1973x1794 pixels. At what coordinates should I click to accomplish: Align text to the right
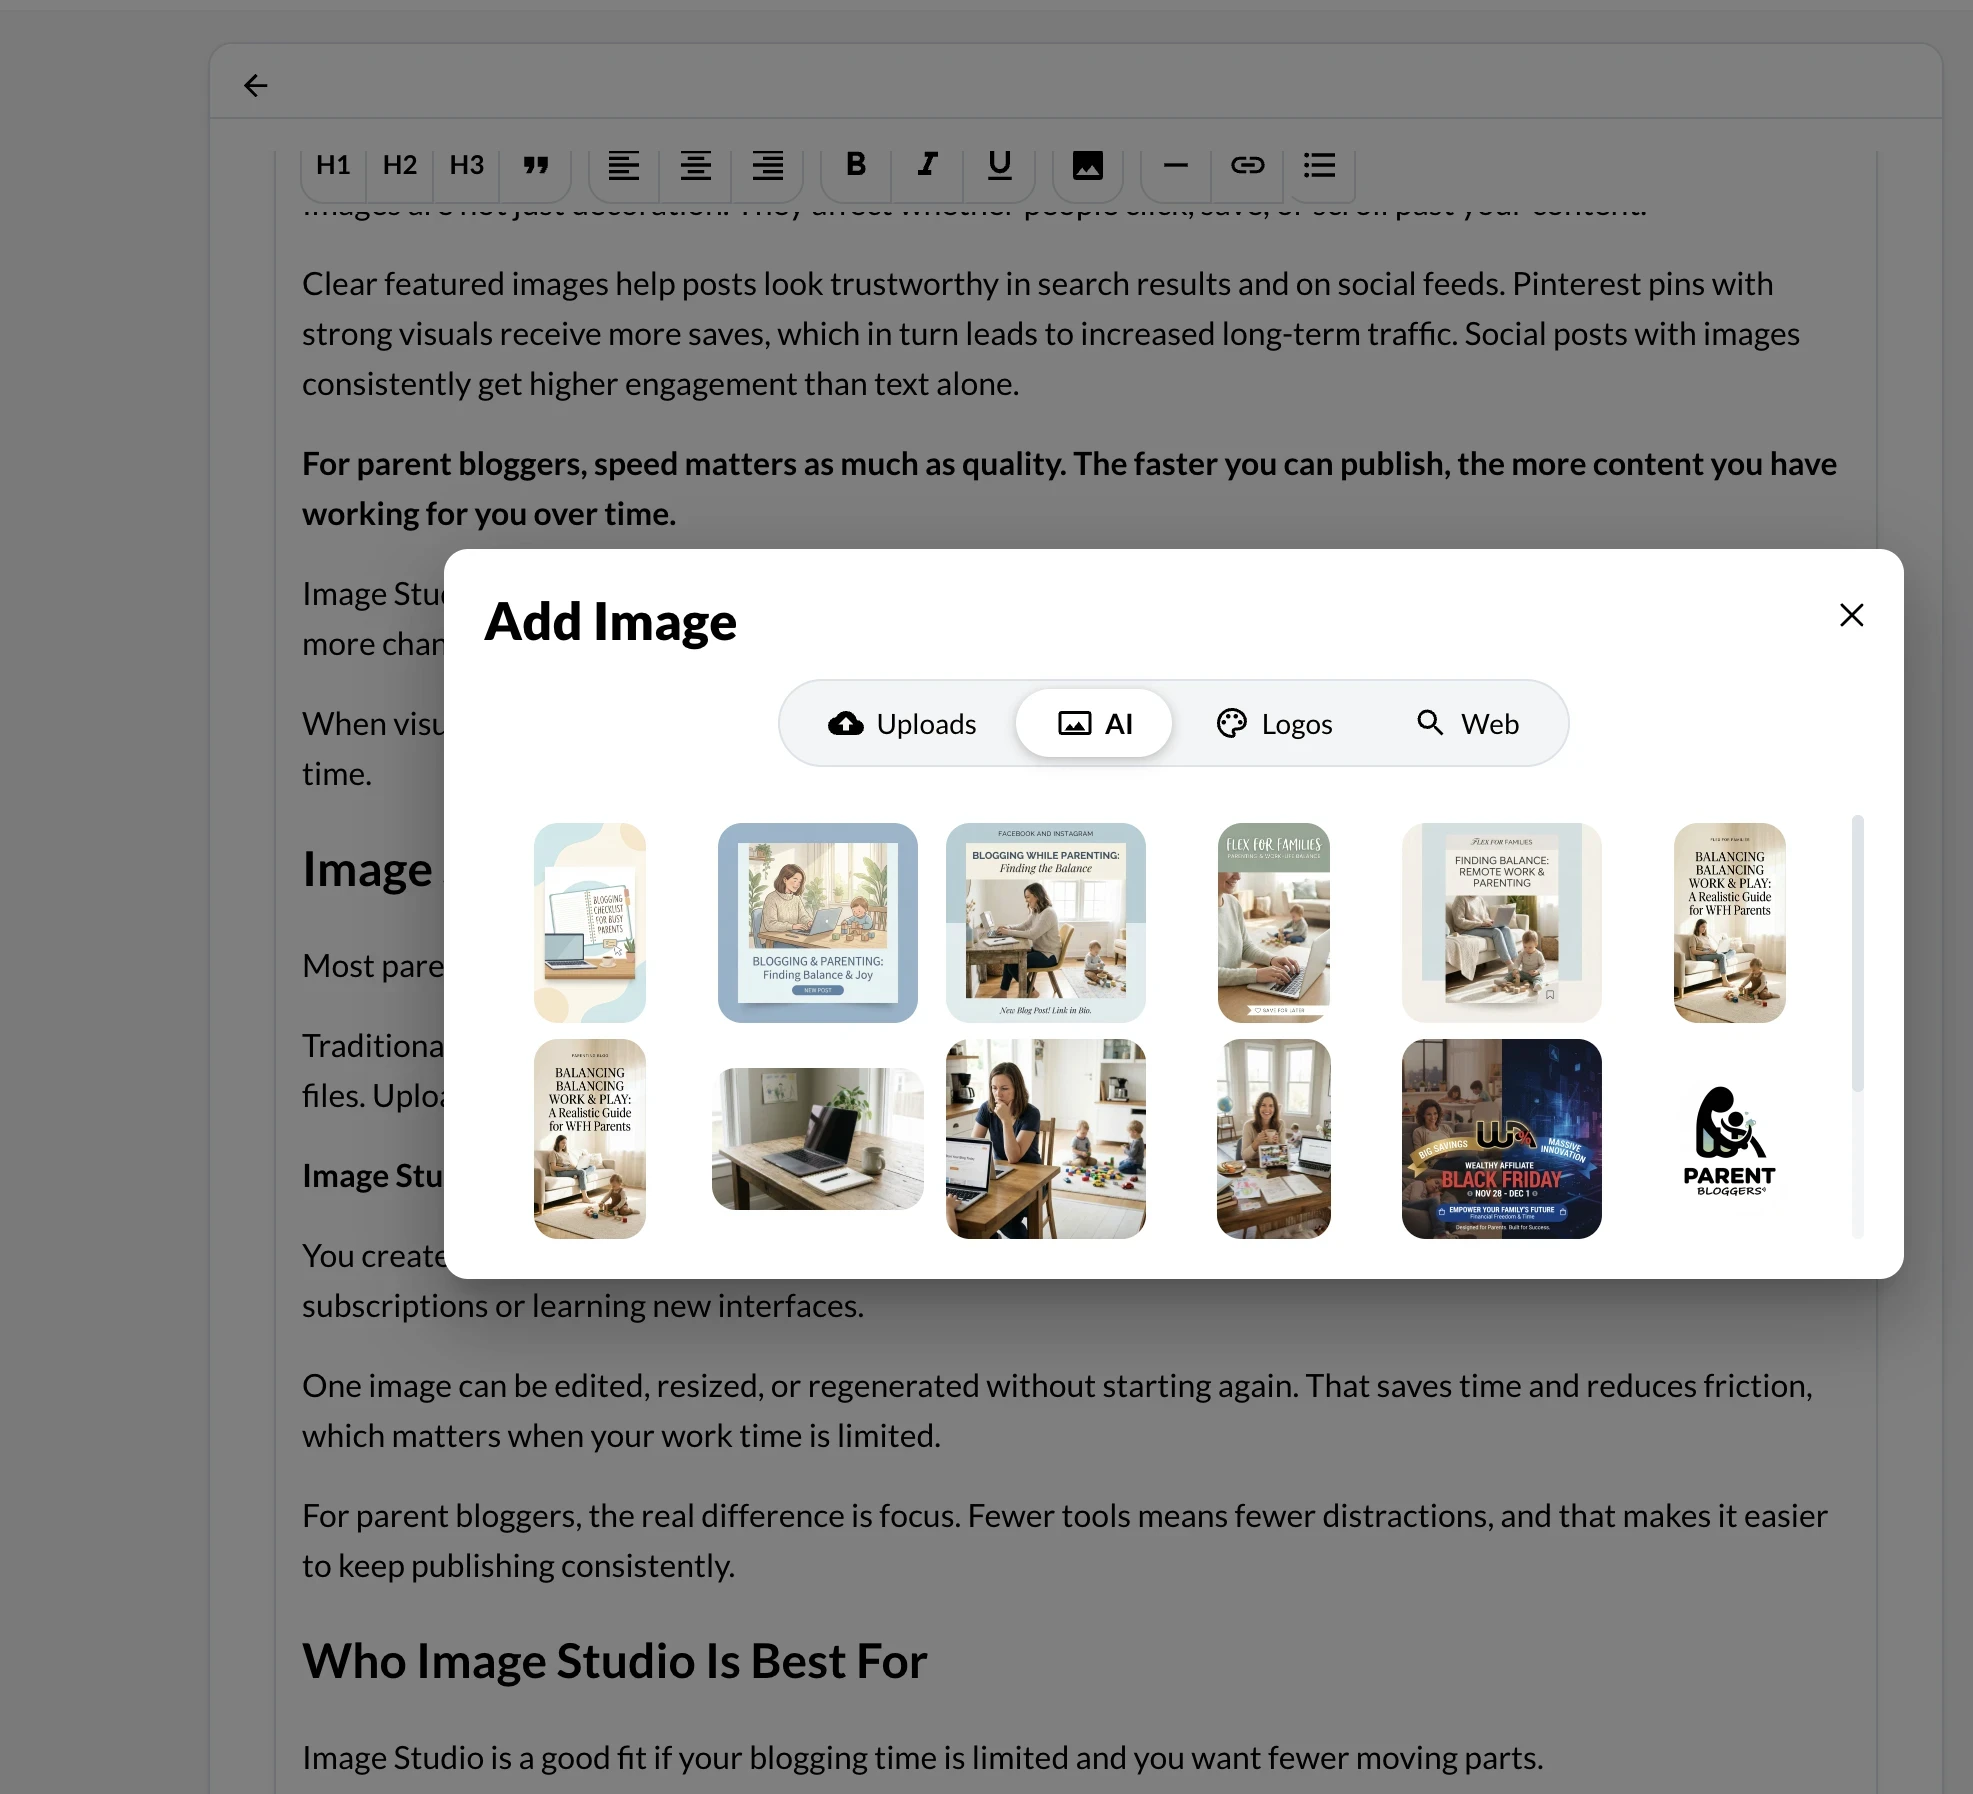tap(768, 165)
